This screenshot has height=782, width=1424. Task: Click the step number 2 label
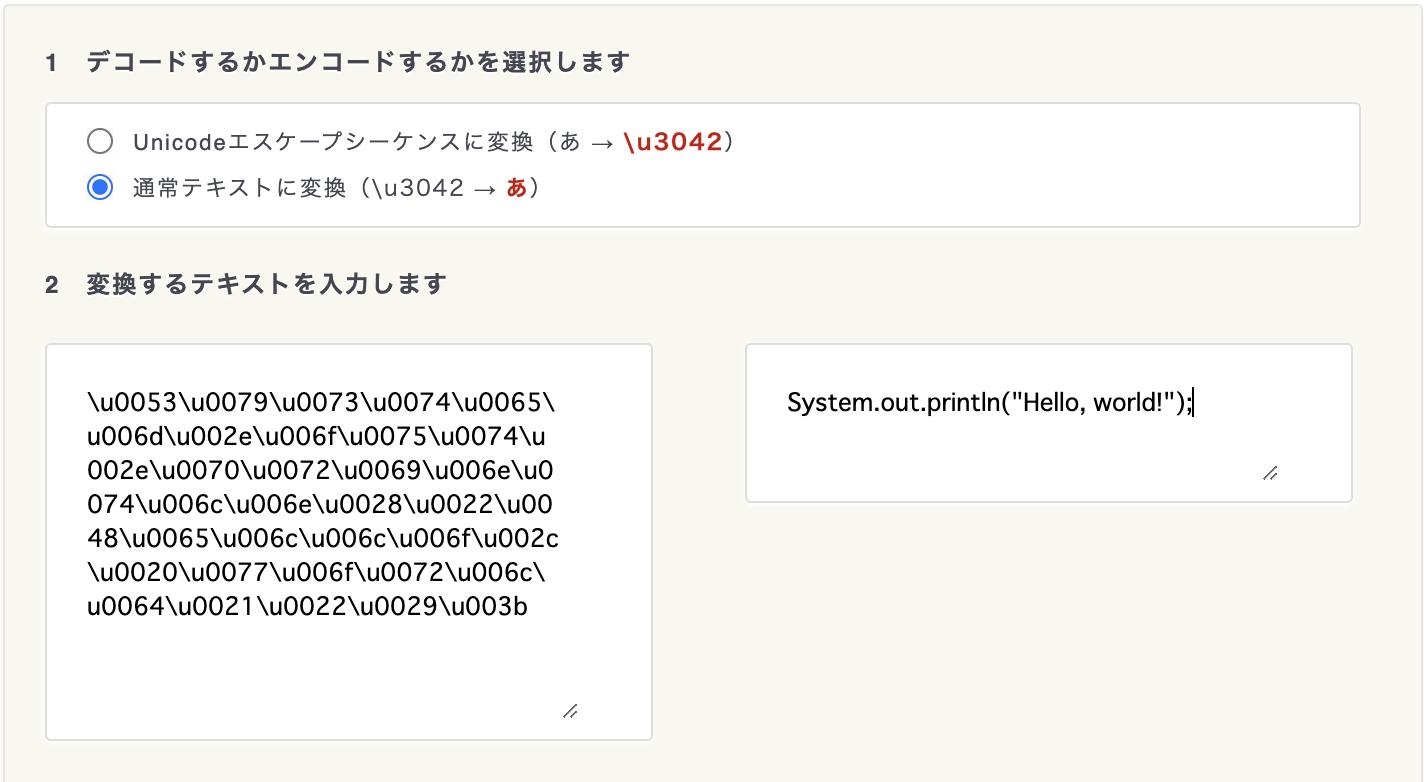click(x=51, y=285)
